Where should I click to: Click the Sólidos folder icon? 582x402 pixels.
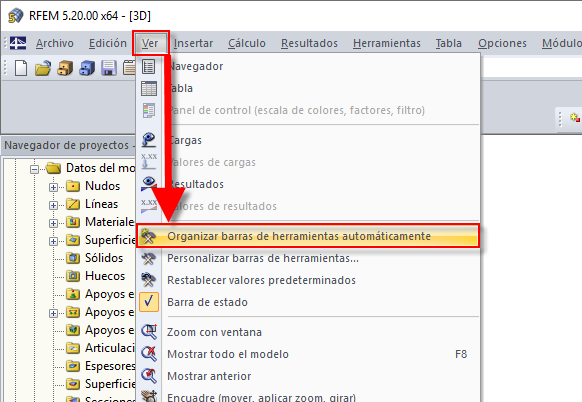(73, 258)
